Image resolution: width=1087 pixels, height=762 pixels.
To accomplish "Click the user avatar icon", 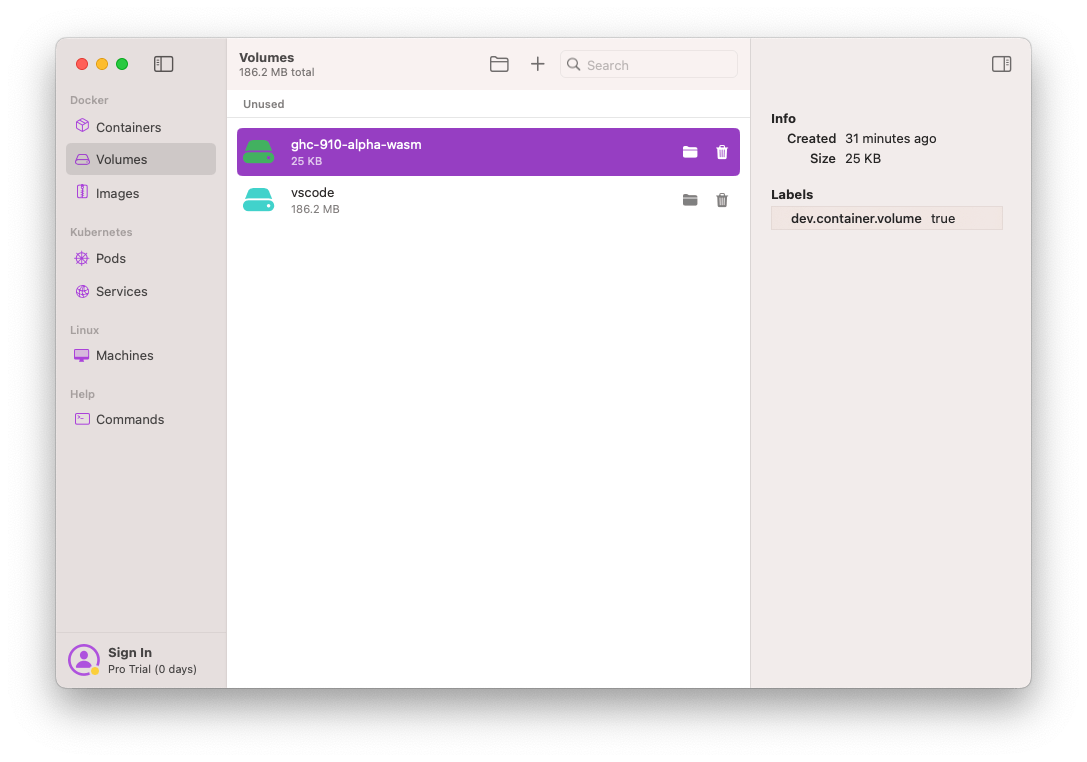I will click(x=84, y=661).
